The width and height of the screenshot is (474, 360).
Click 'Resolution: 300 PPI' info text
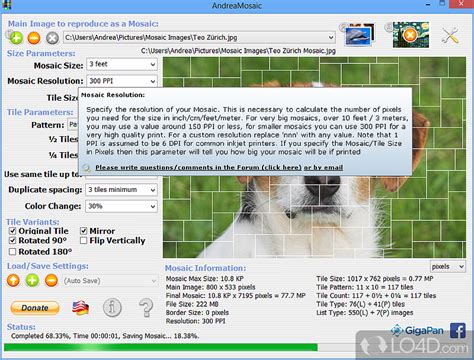195,321
